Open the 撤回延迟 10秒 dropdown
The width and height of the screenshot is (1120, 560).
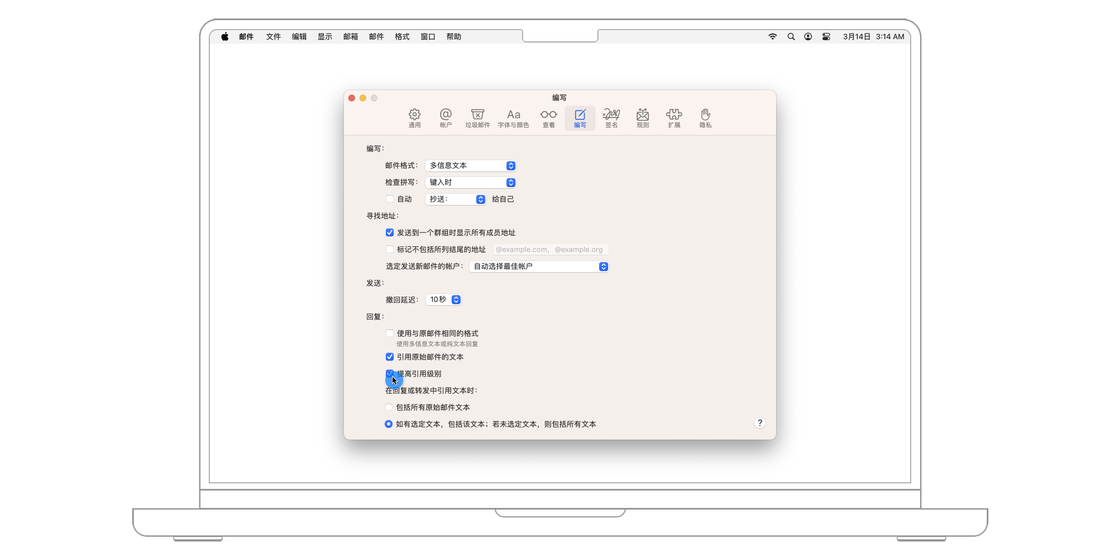coord(444,299)
